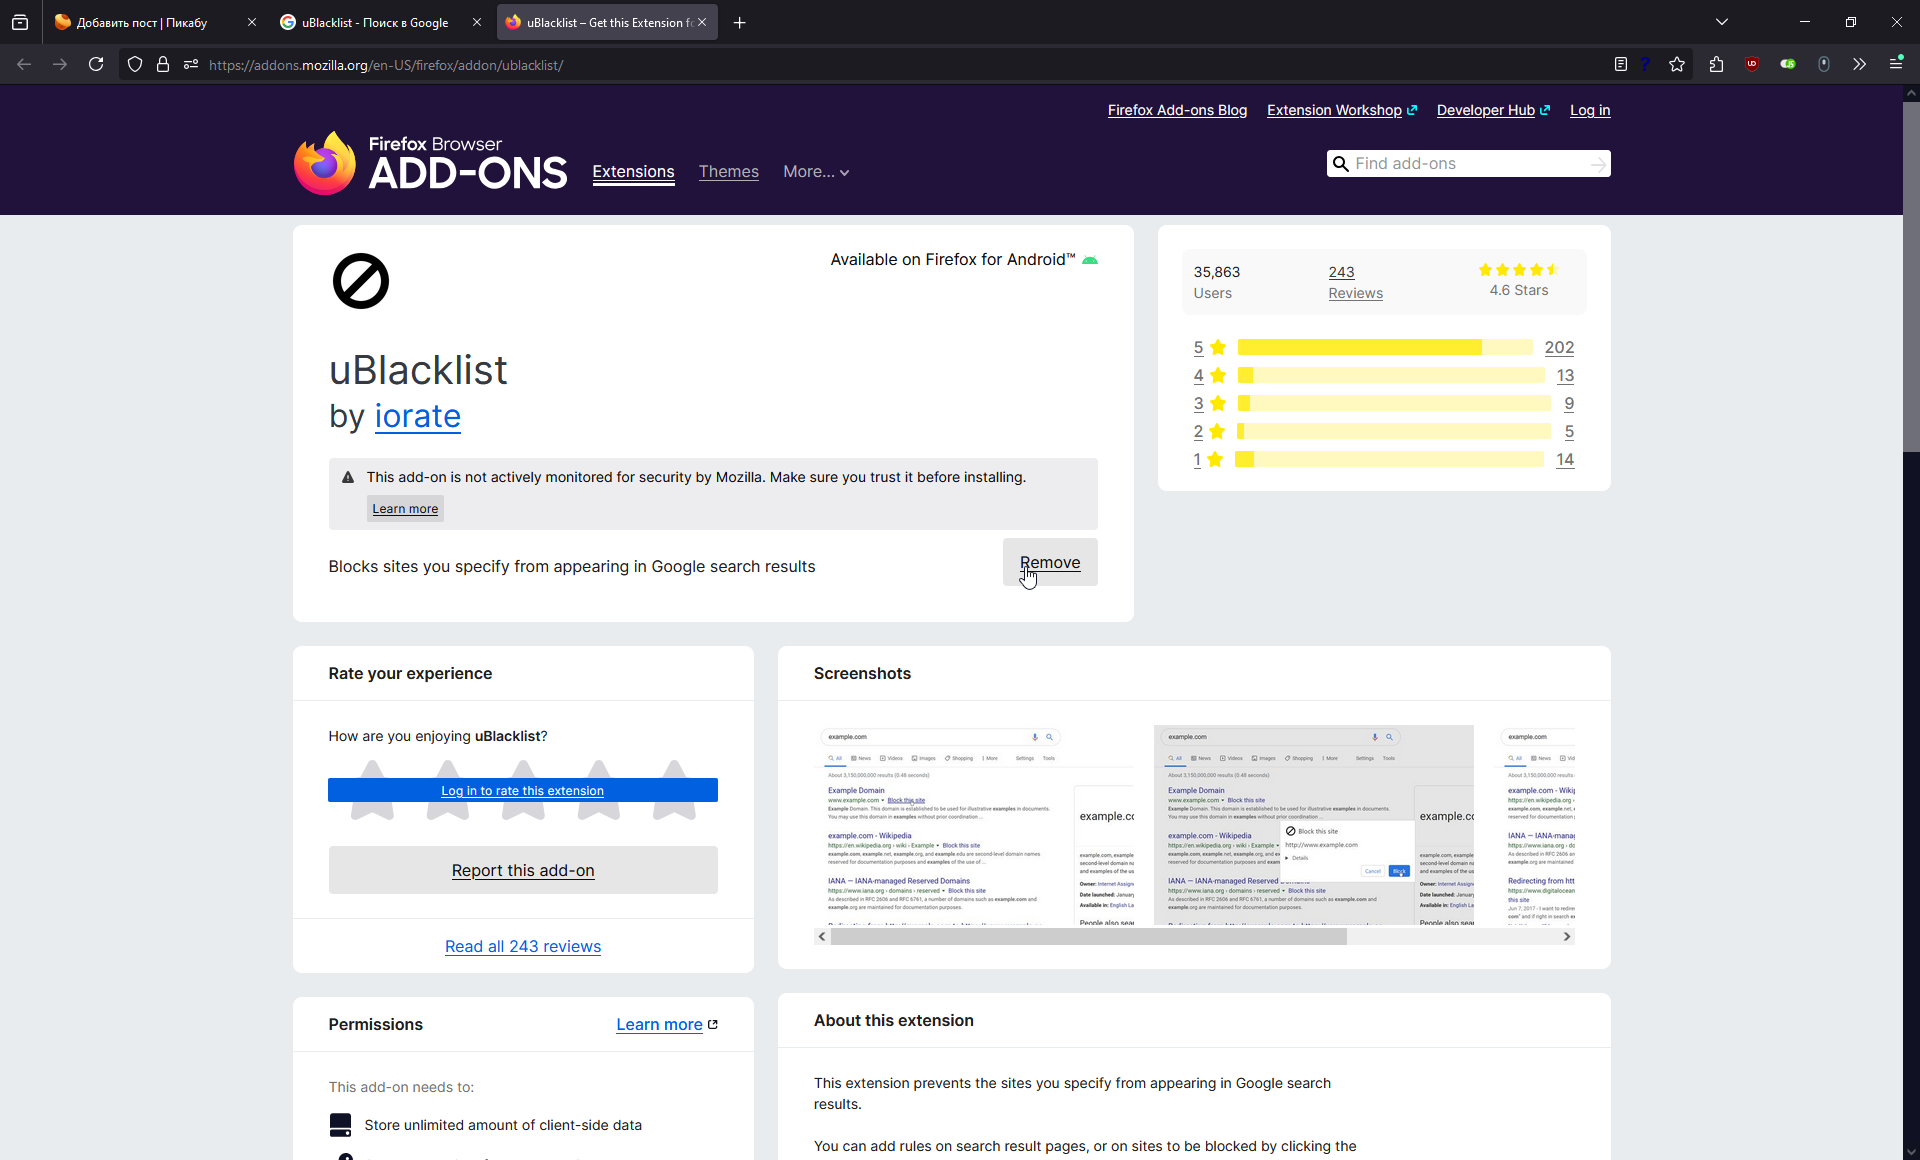Open the Extensions section in header

(633, 172)
